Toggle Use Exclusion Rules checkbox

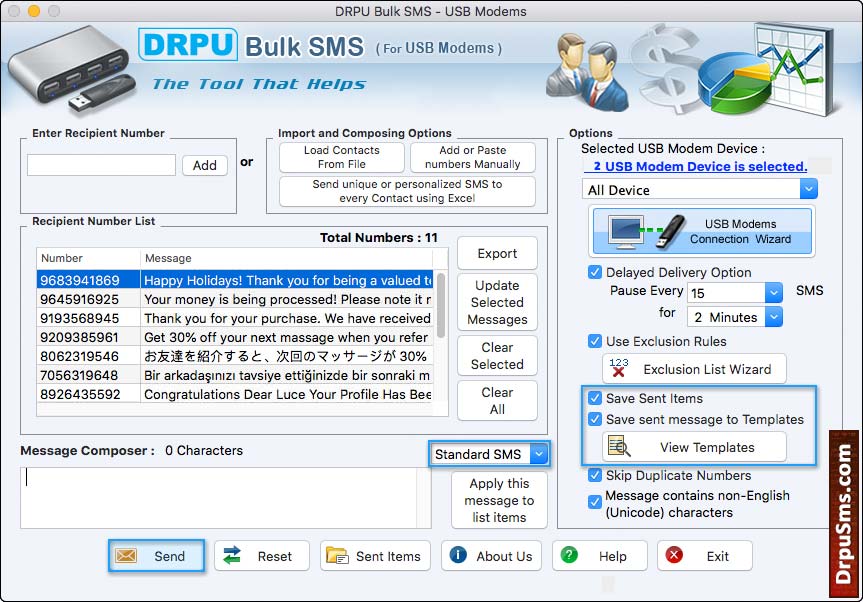(594, 341)
